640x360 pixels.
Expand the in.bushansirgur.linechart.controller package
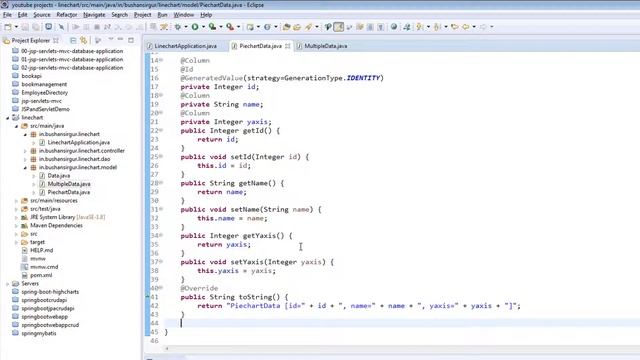pos(25,151)
